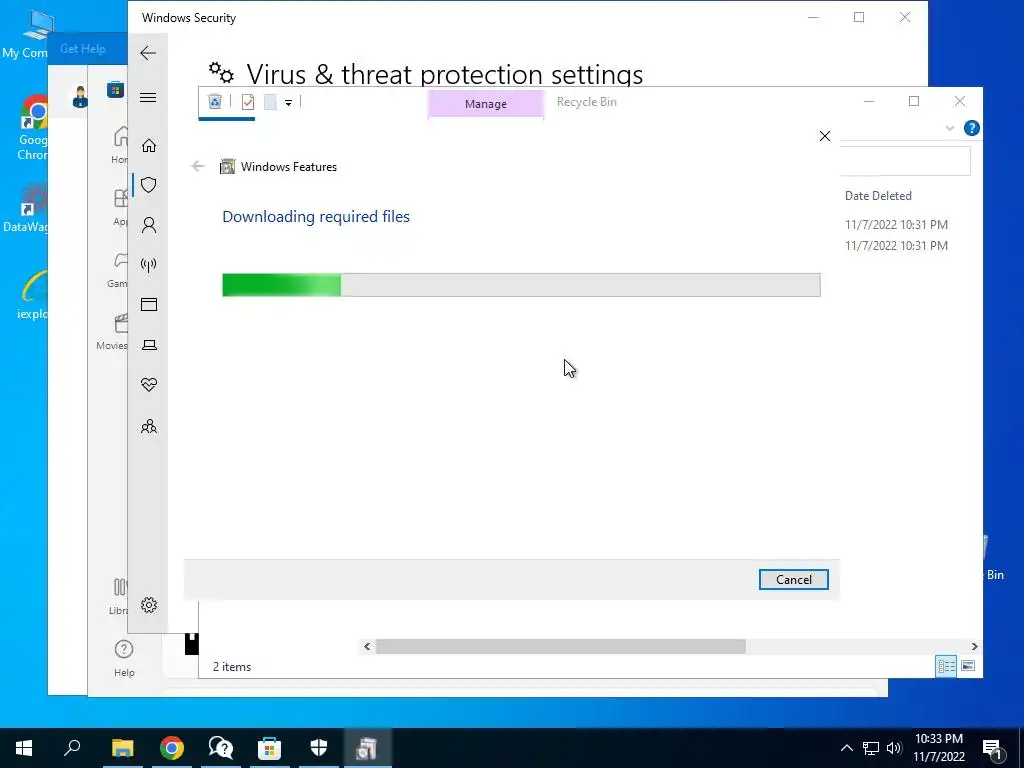Select first 11/7/2022 10:31 PM entry
This screenshot has width=1024, height=768.
(x=896, y=225)
